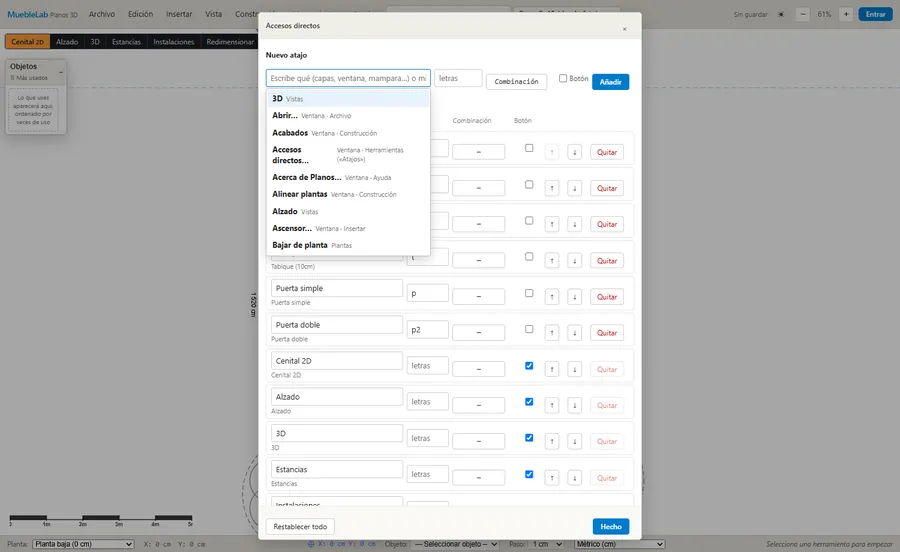900x552 pixels.
Task: Choose 'Alzado Vistas' suggestion
Action: [x=348, y=211]
